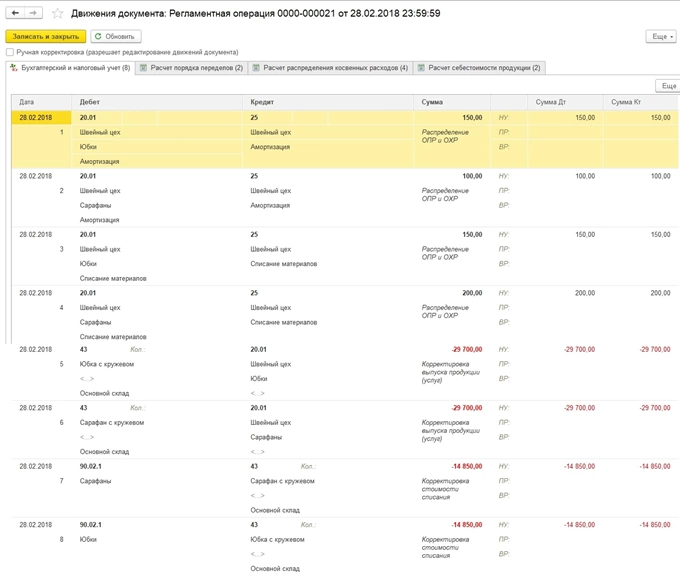Enable the Ручная корректировка checkbox
Screen dimensions: 680x580
coord(10,52)
